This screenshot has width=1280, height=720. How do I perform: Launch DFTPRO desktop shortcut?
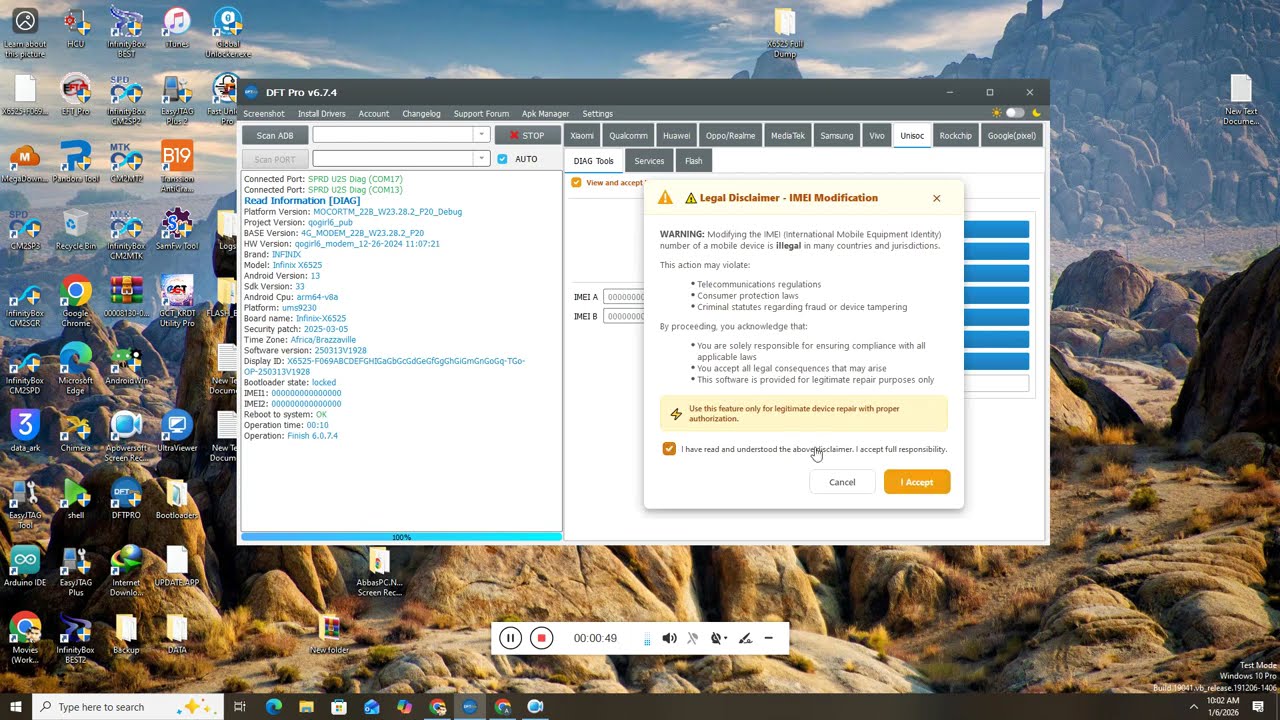[x=126, y=498]
